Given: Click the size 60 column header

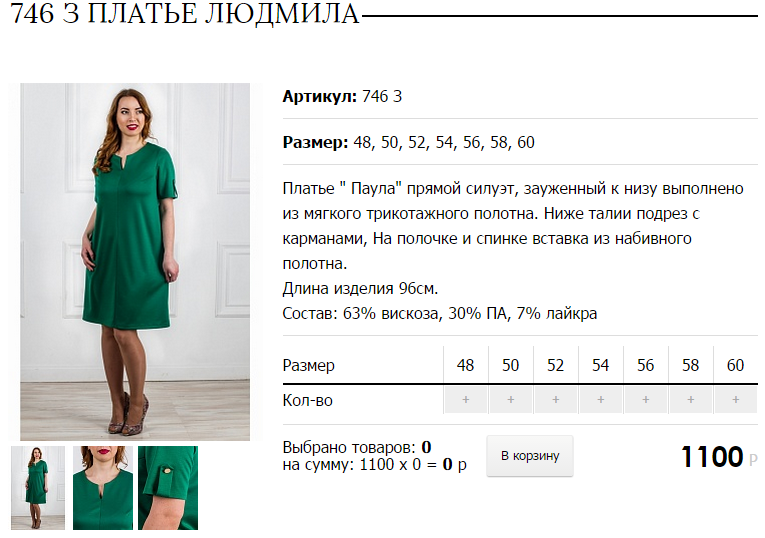Looking at the screenshot, I should [x=736, y=365].
